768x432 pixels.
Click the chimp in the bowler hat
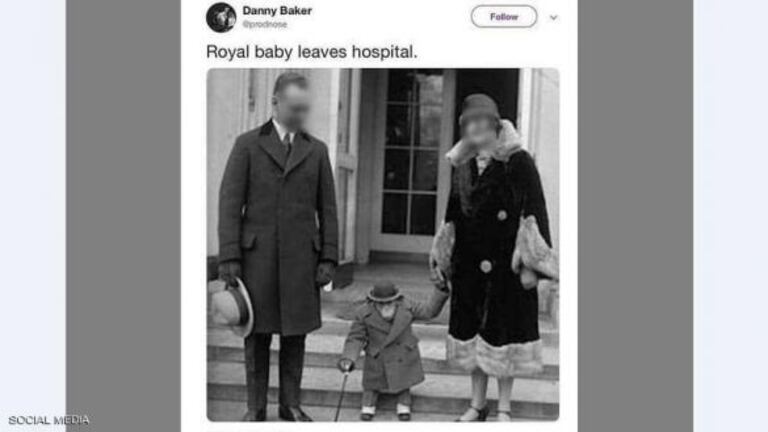[387, 350]
